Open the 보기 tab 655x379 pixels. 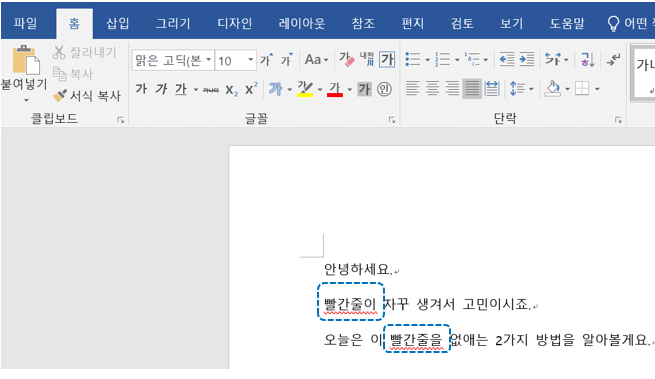[512, 23]
